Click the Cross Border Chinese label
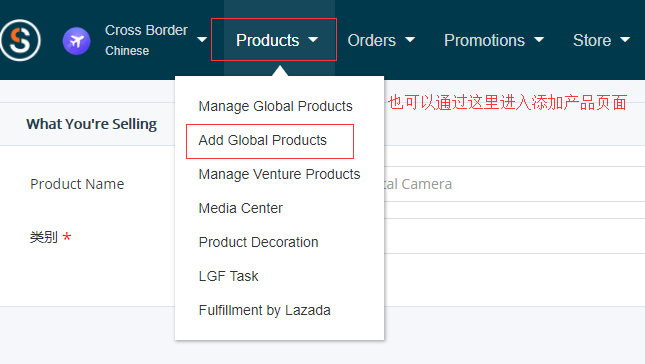Image resolution: width=645 pixels, height=364 pixels. [146, 40]
